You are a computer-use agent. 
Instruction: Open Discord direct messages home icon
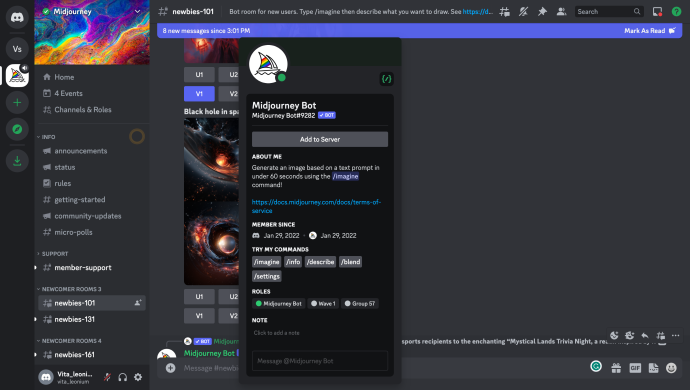pos(17,17)
